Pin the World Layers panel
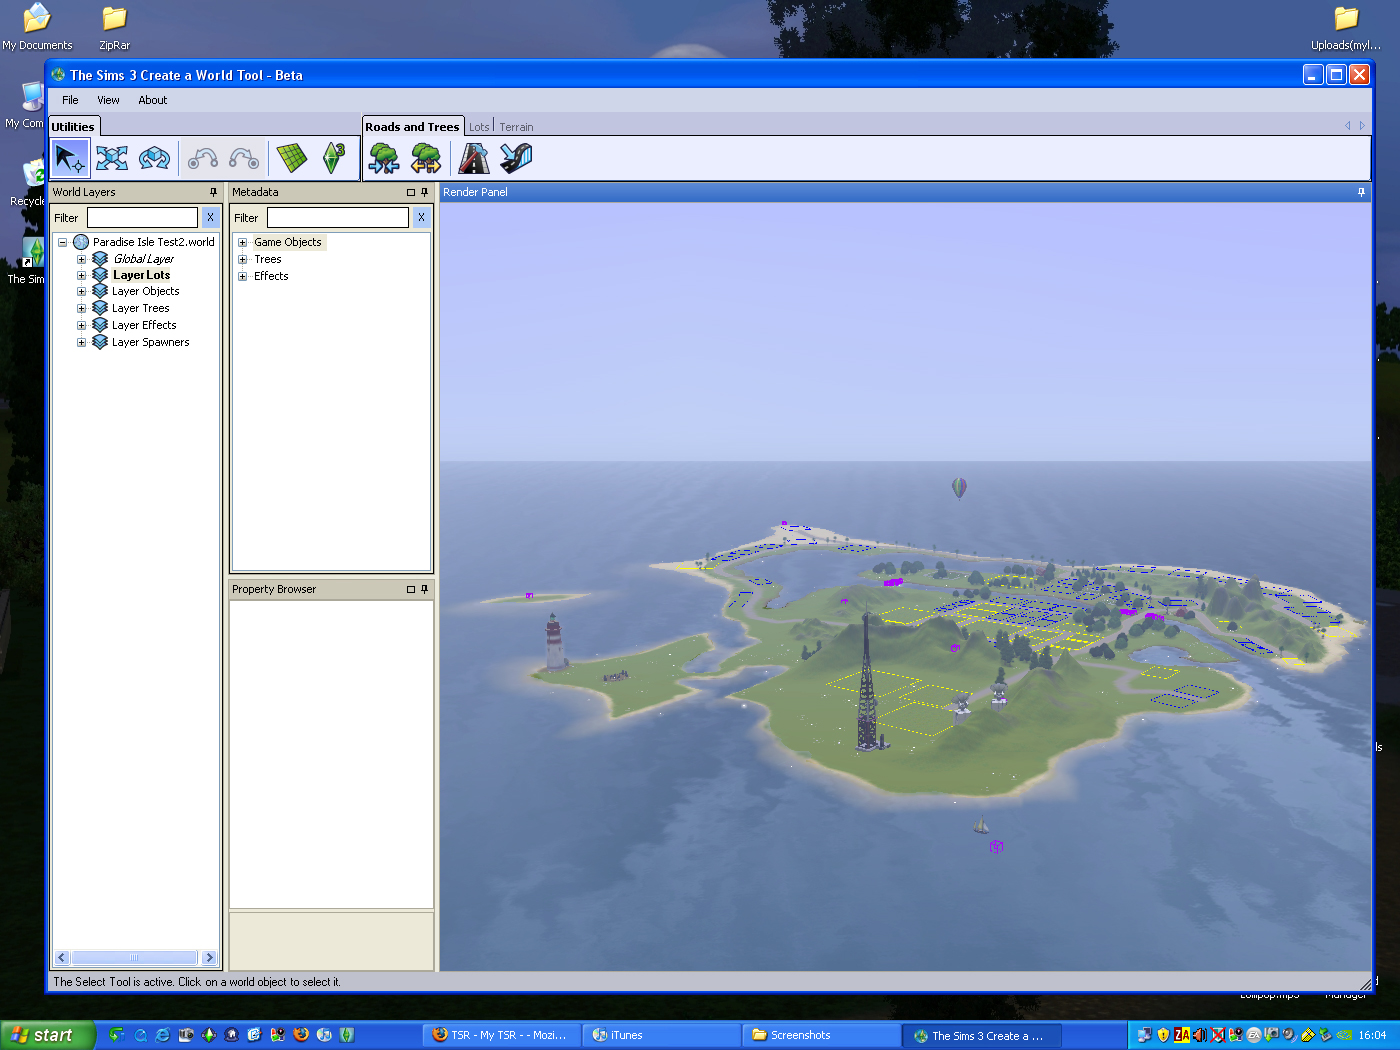 213,192
